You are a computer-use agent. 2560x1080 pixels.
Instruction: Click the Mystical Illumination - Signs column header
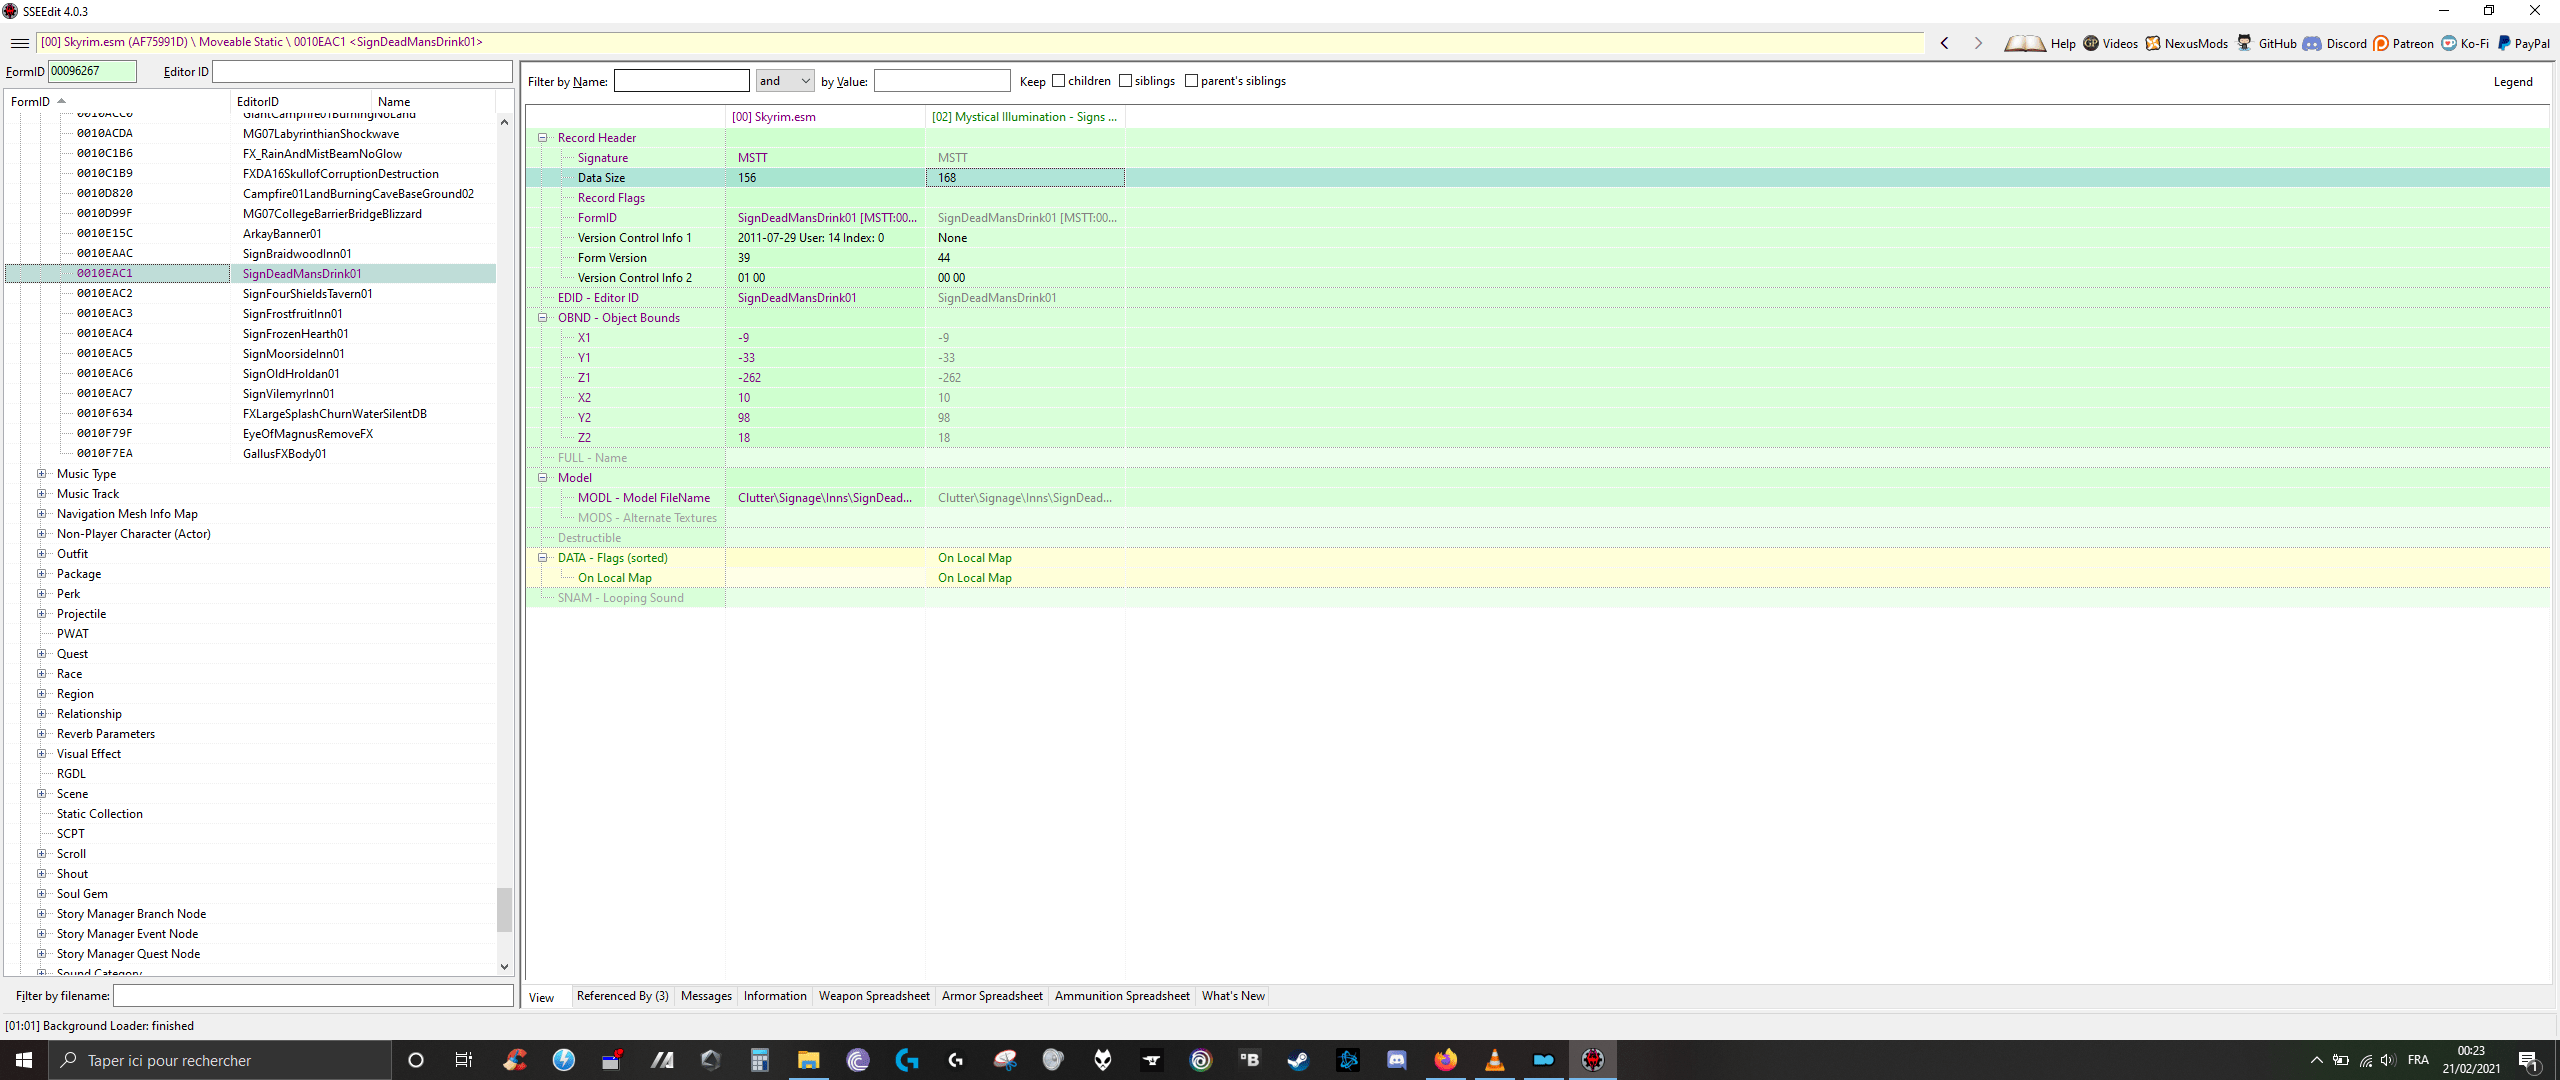click(1025, 117)
